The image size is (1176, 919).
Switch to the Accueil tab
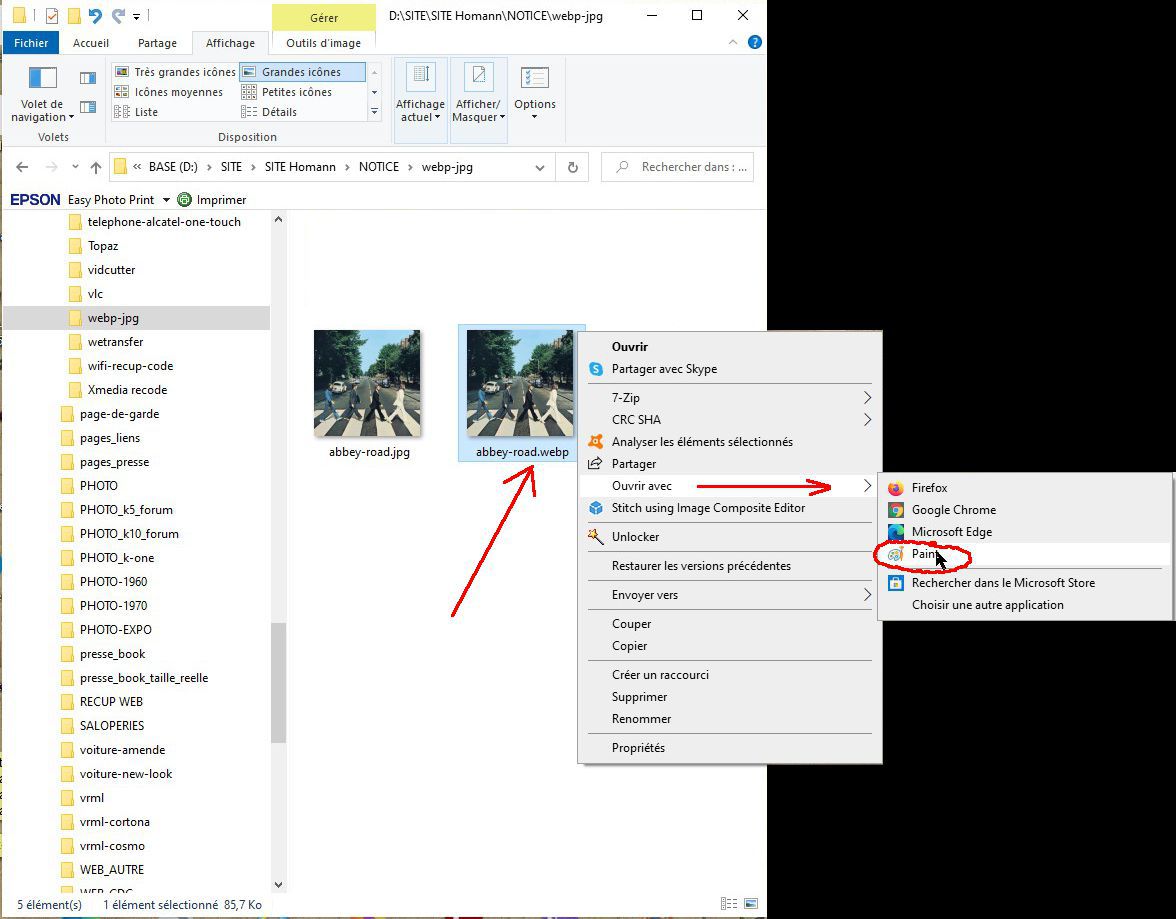pyautogui.click(x=91, y=43)
